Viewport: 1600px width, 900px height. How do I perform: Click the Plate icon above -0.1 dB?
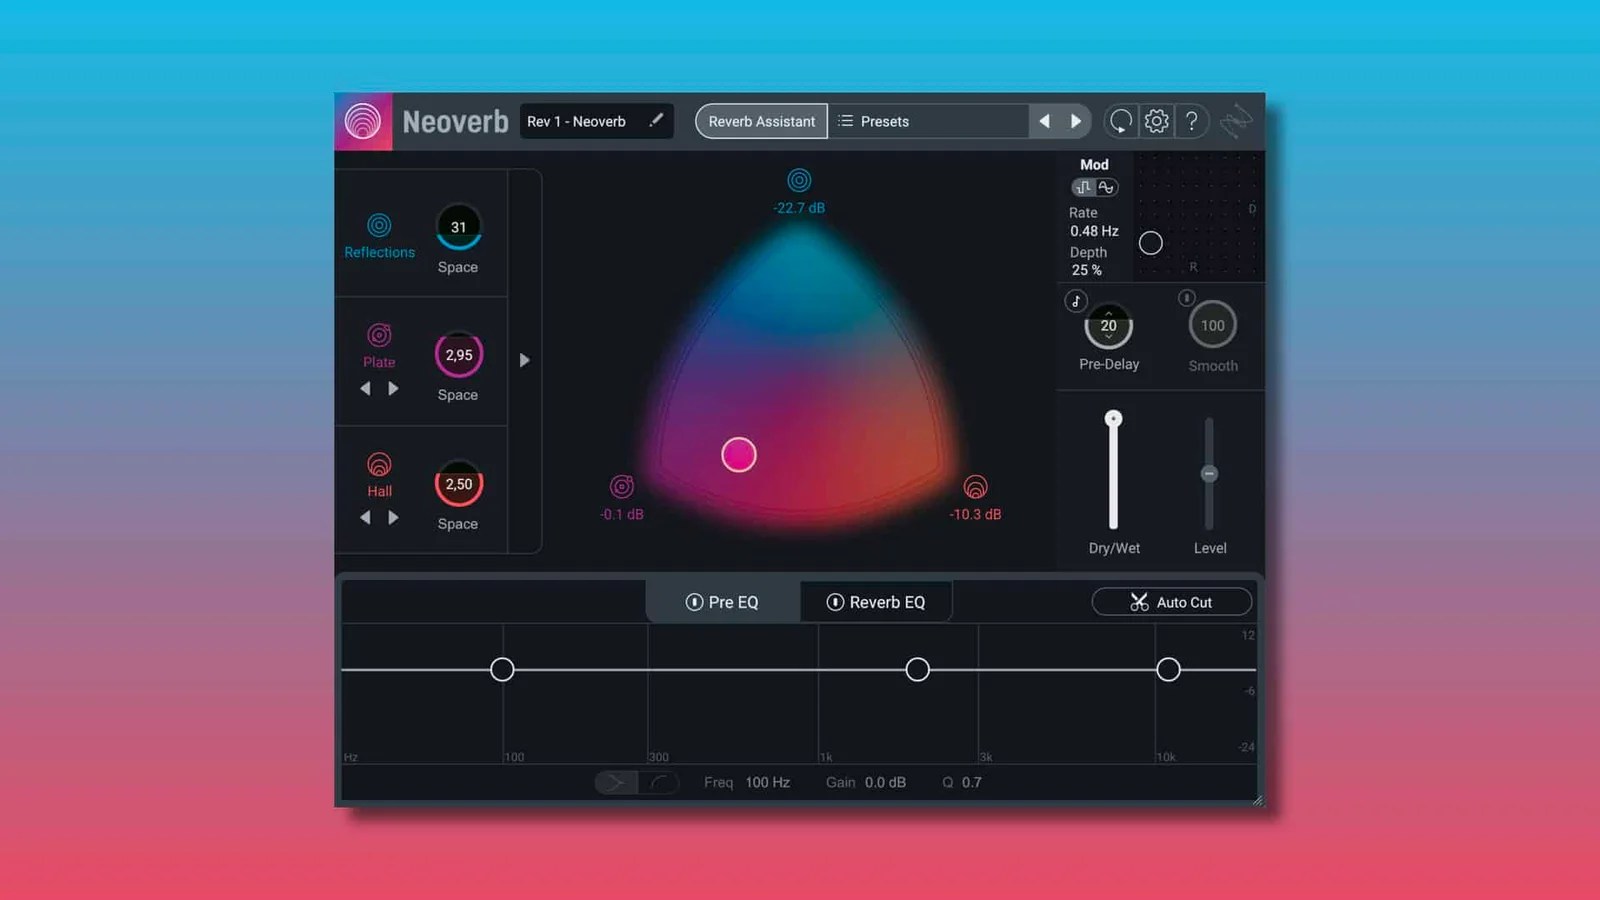(x=622, y=486)
